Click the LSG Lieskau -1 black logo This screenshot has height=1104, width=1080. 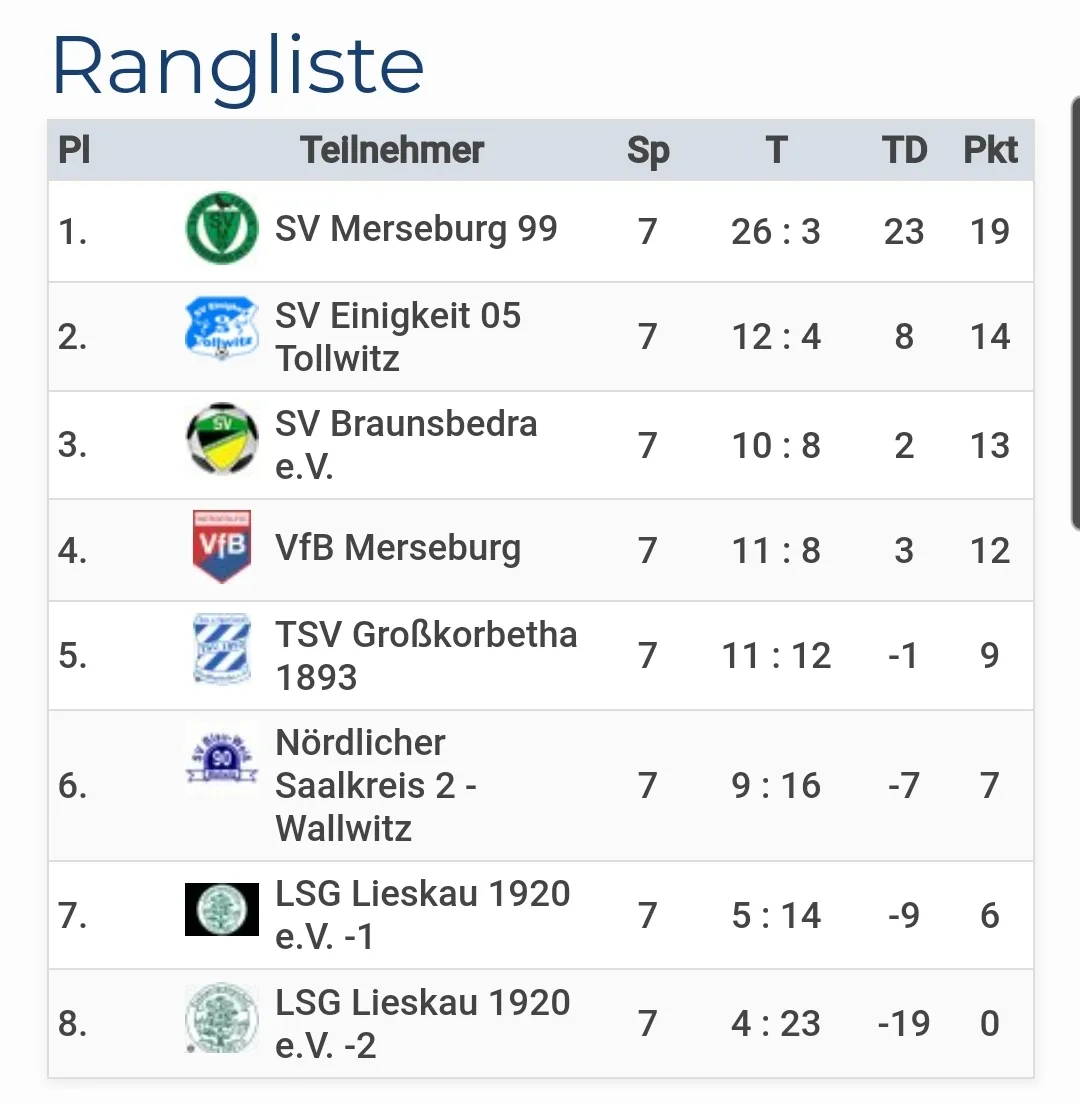(221, 910)
